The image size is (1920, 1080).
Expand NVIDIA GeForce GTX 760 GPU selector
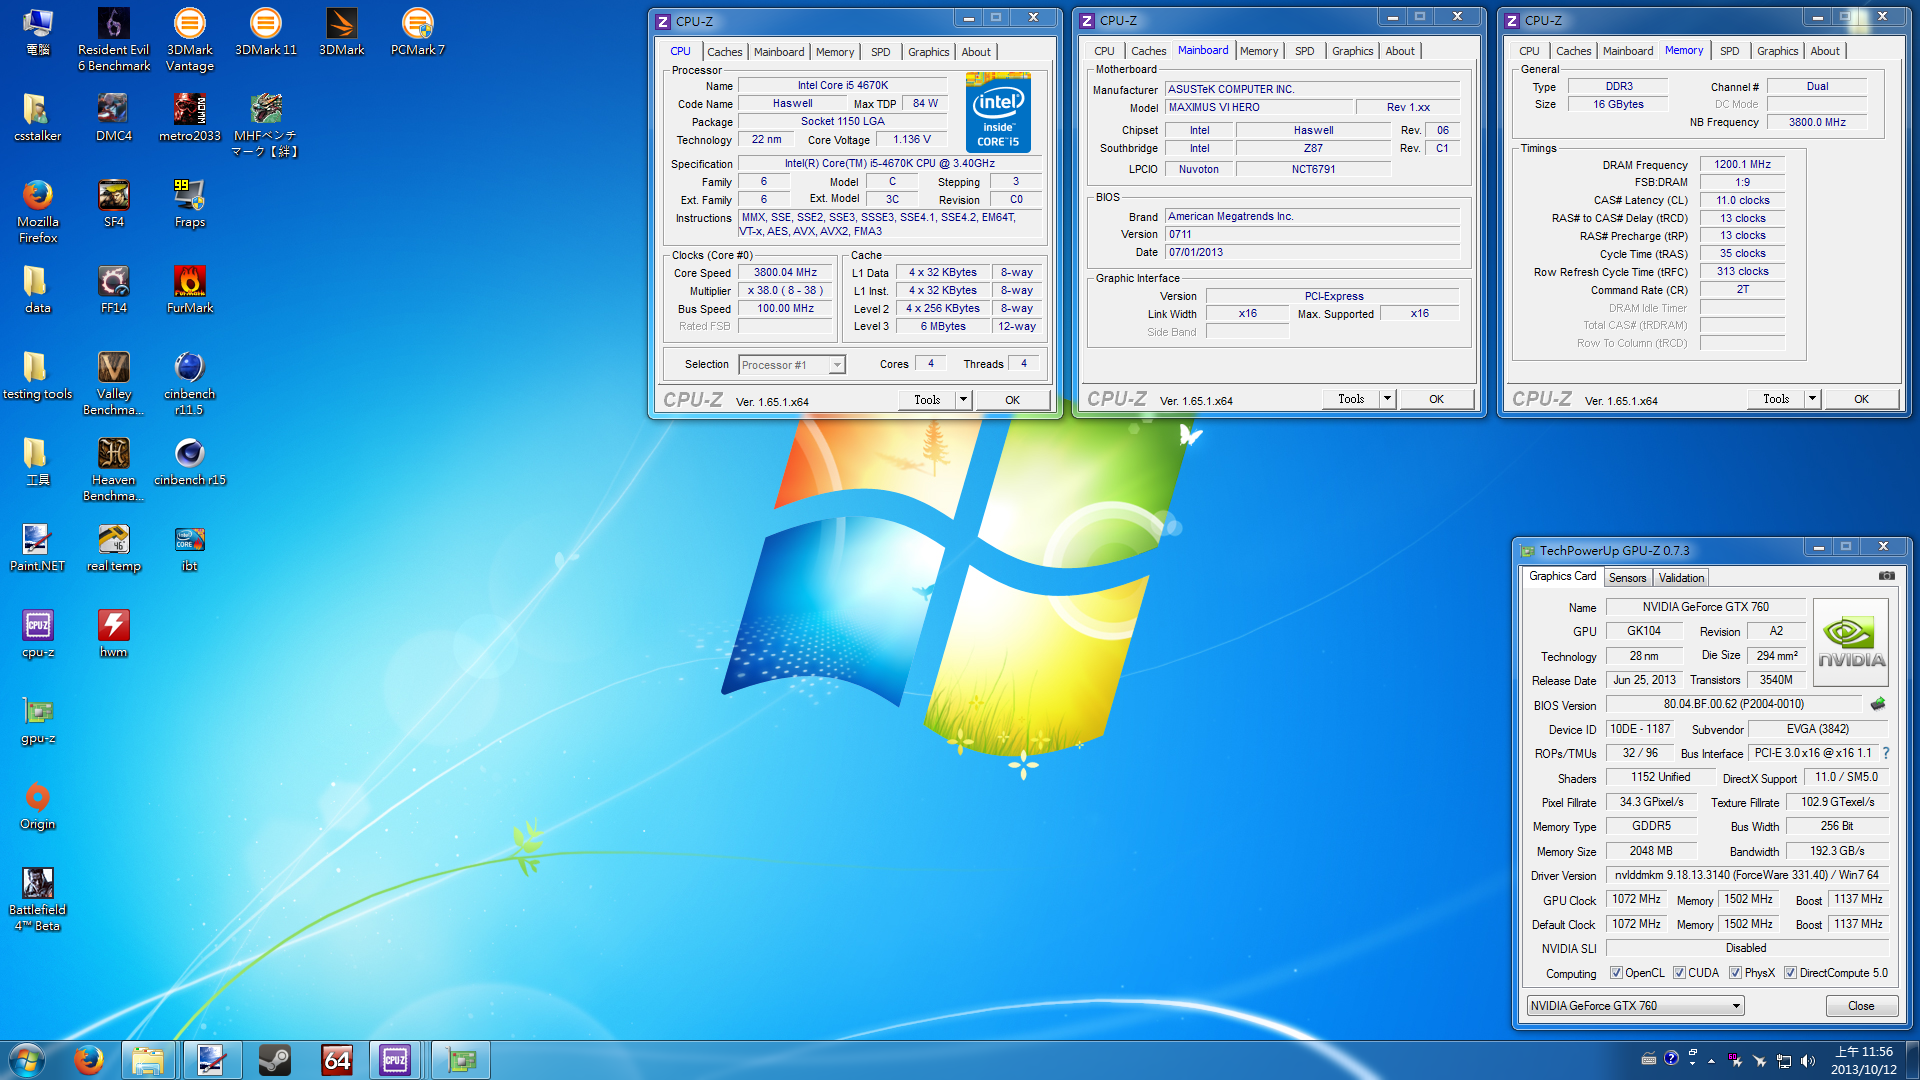click(x=1736, y=1006)
